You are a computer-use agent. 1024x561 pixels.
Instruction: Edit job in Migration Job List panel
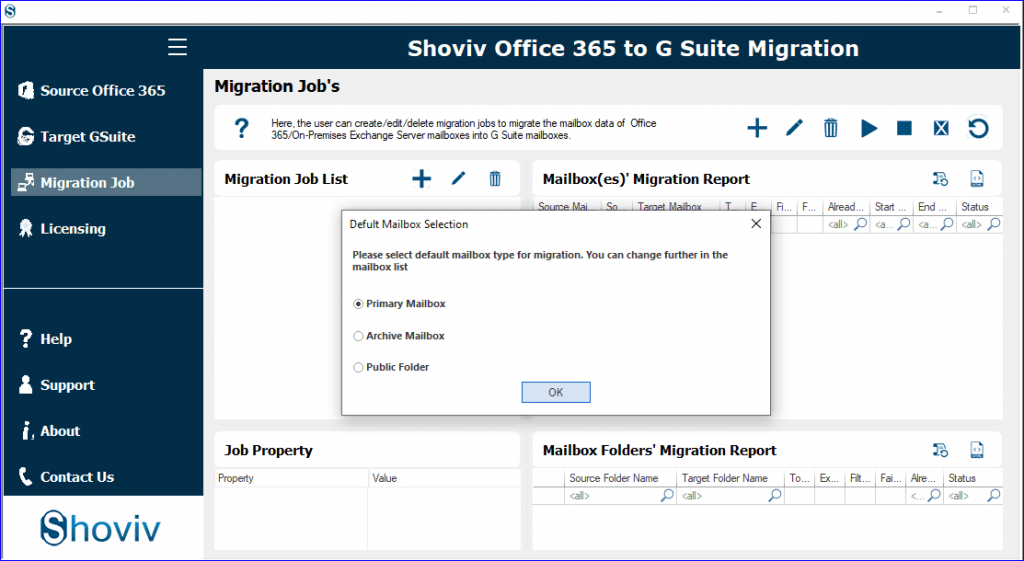pos(458,178)
